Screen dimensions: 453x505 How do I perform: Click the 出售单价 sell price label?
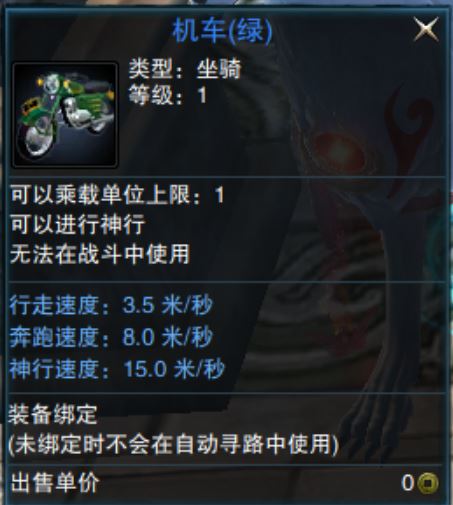tap(55, 483)
